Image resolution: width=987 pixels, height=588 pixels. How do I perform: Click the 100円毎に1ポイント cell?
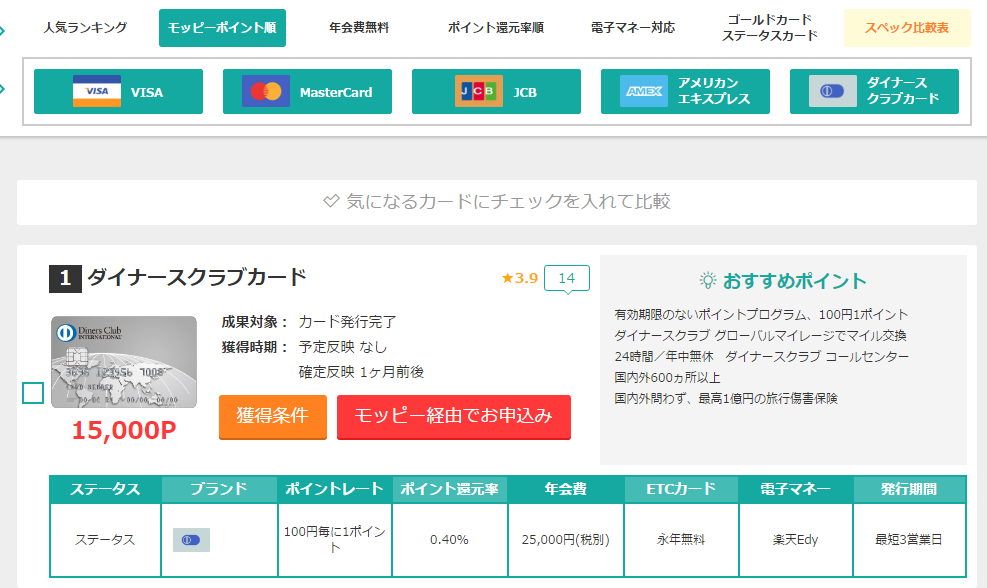point(334,540)
